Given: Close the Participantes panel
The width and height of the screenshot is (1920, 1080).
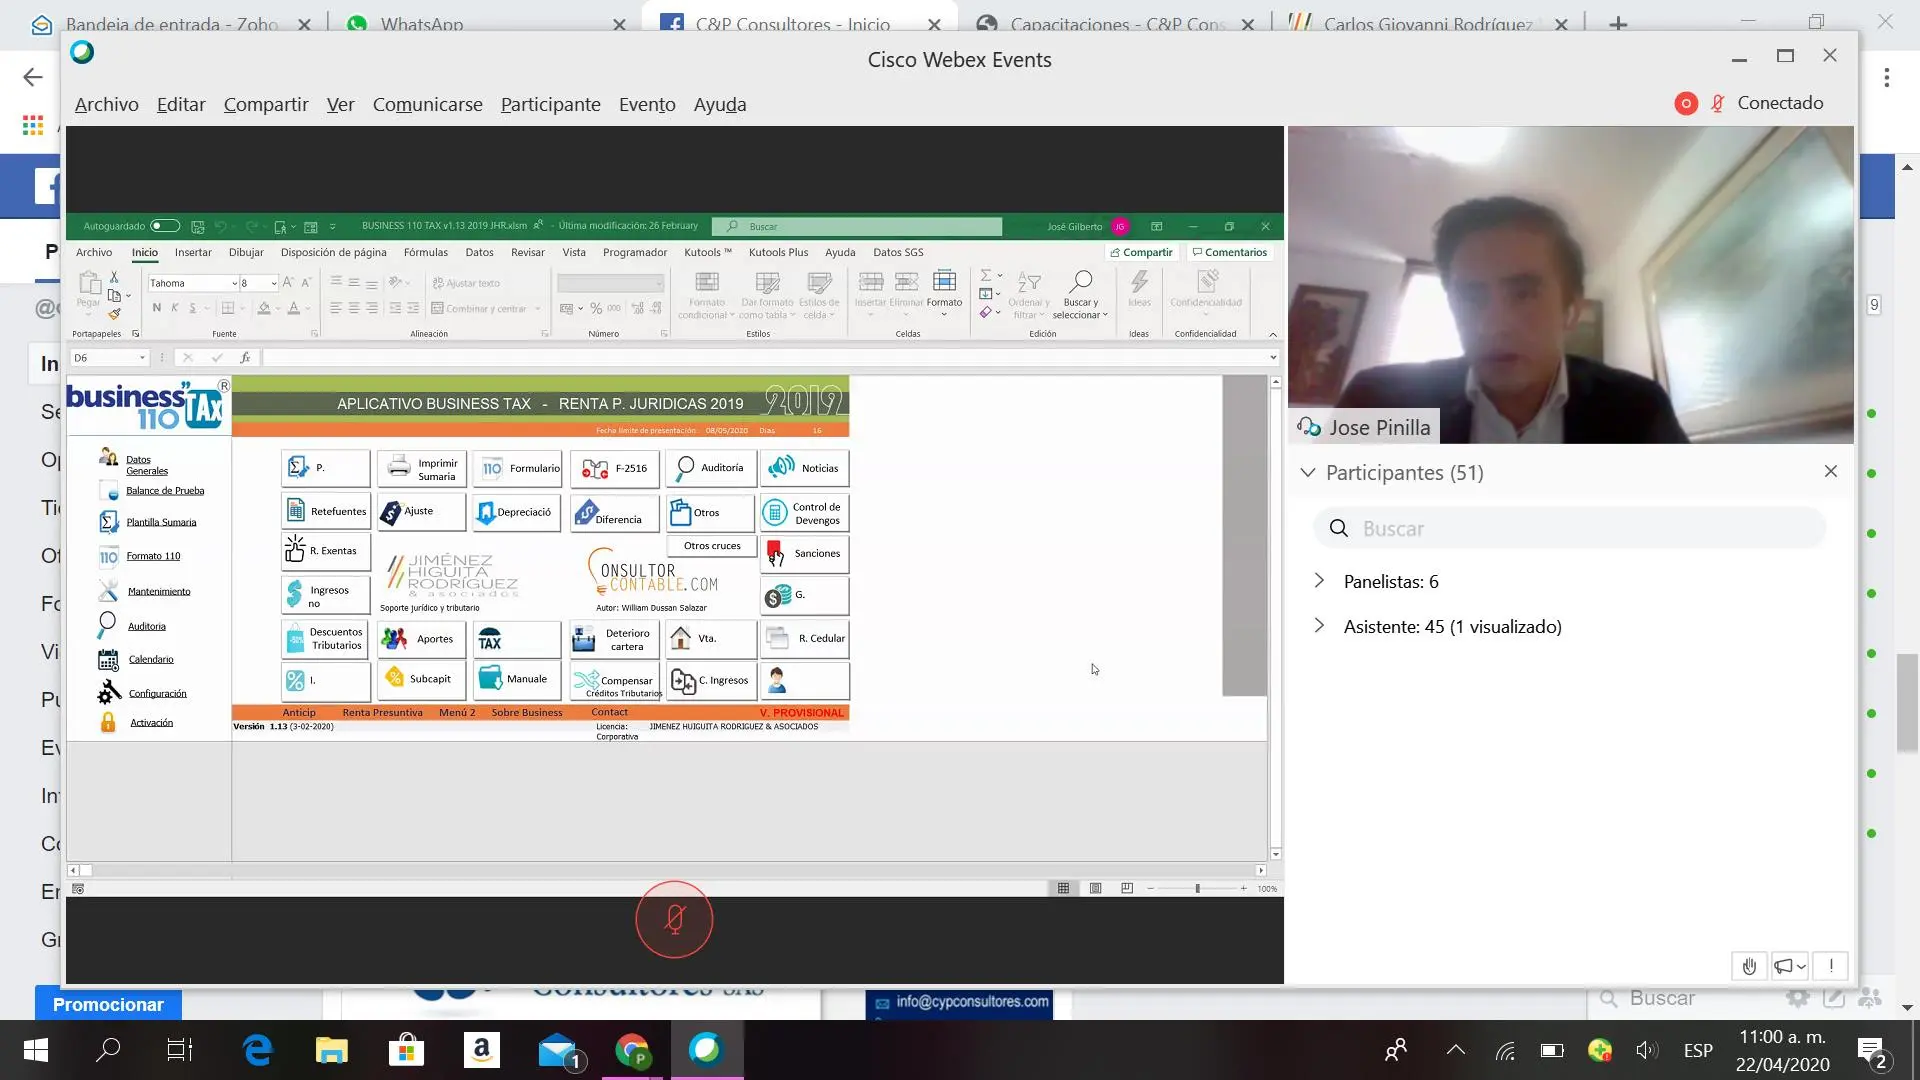Looking at the screenshot, I should click(1831, 471).
